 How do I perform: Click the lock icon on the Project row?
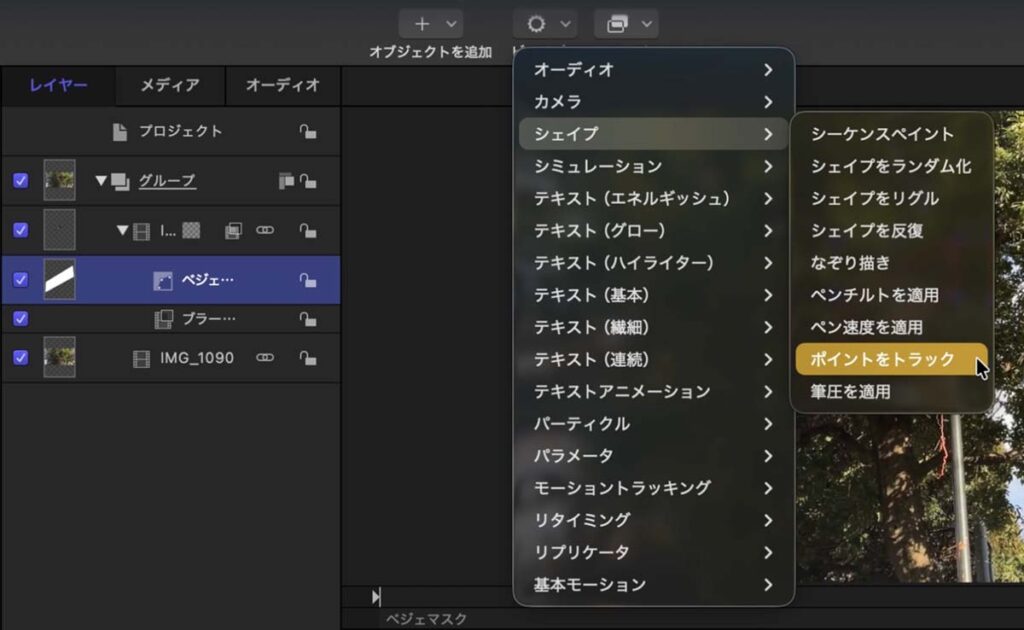point(308,132)
